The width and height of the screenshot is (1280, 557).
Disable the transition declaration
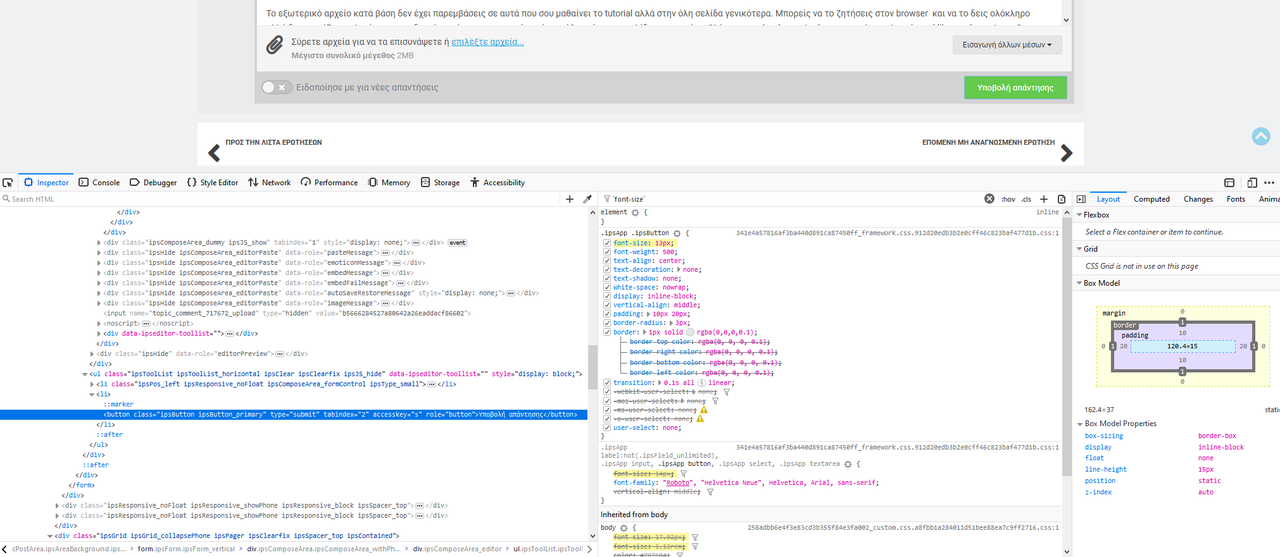606,382
